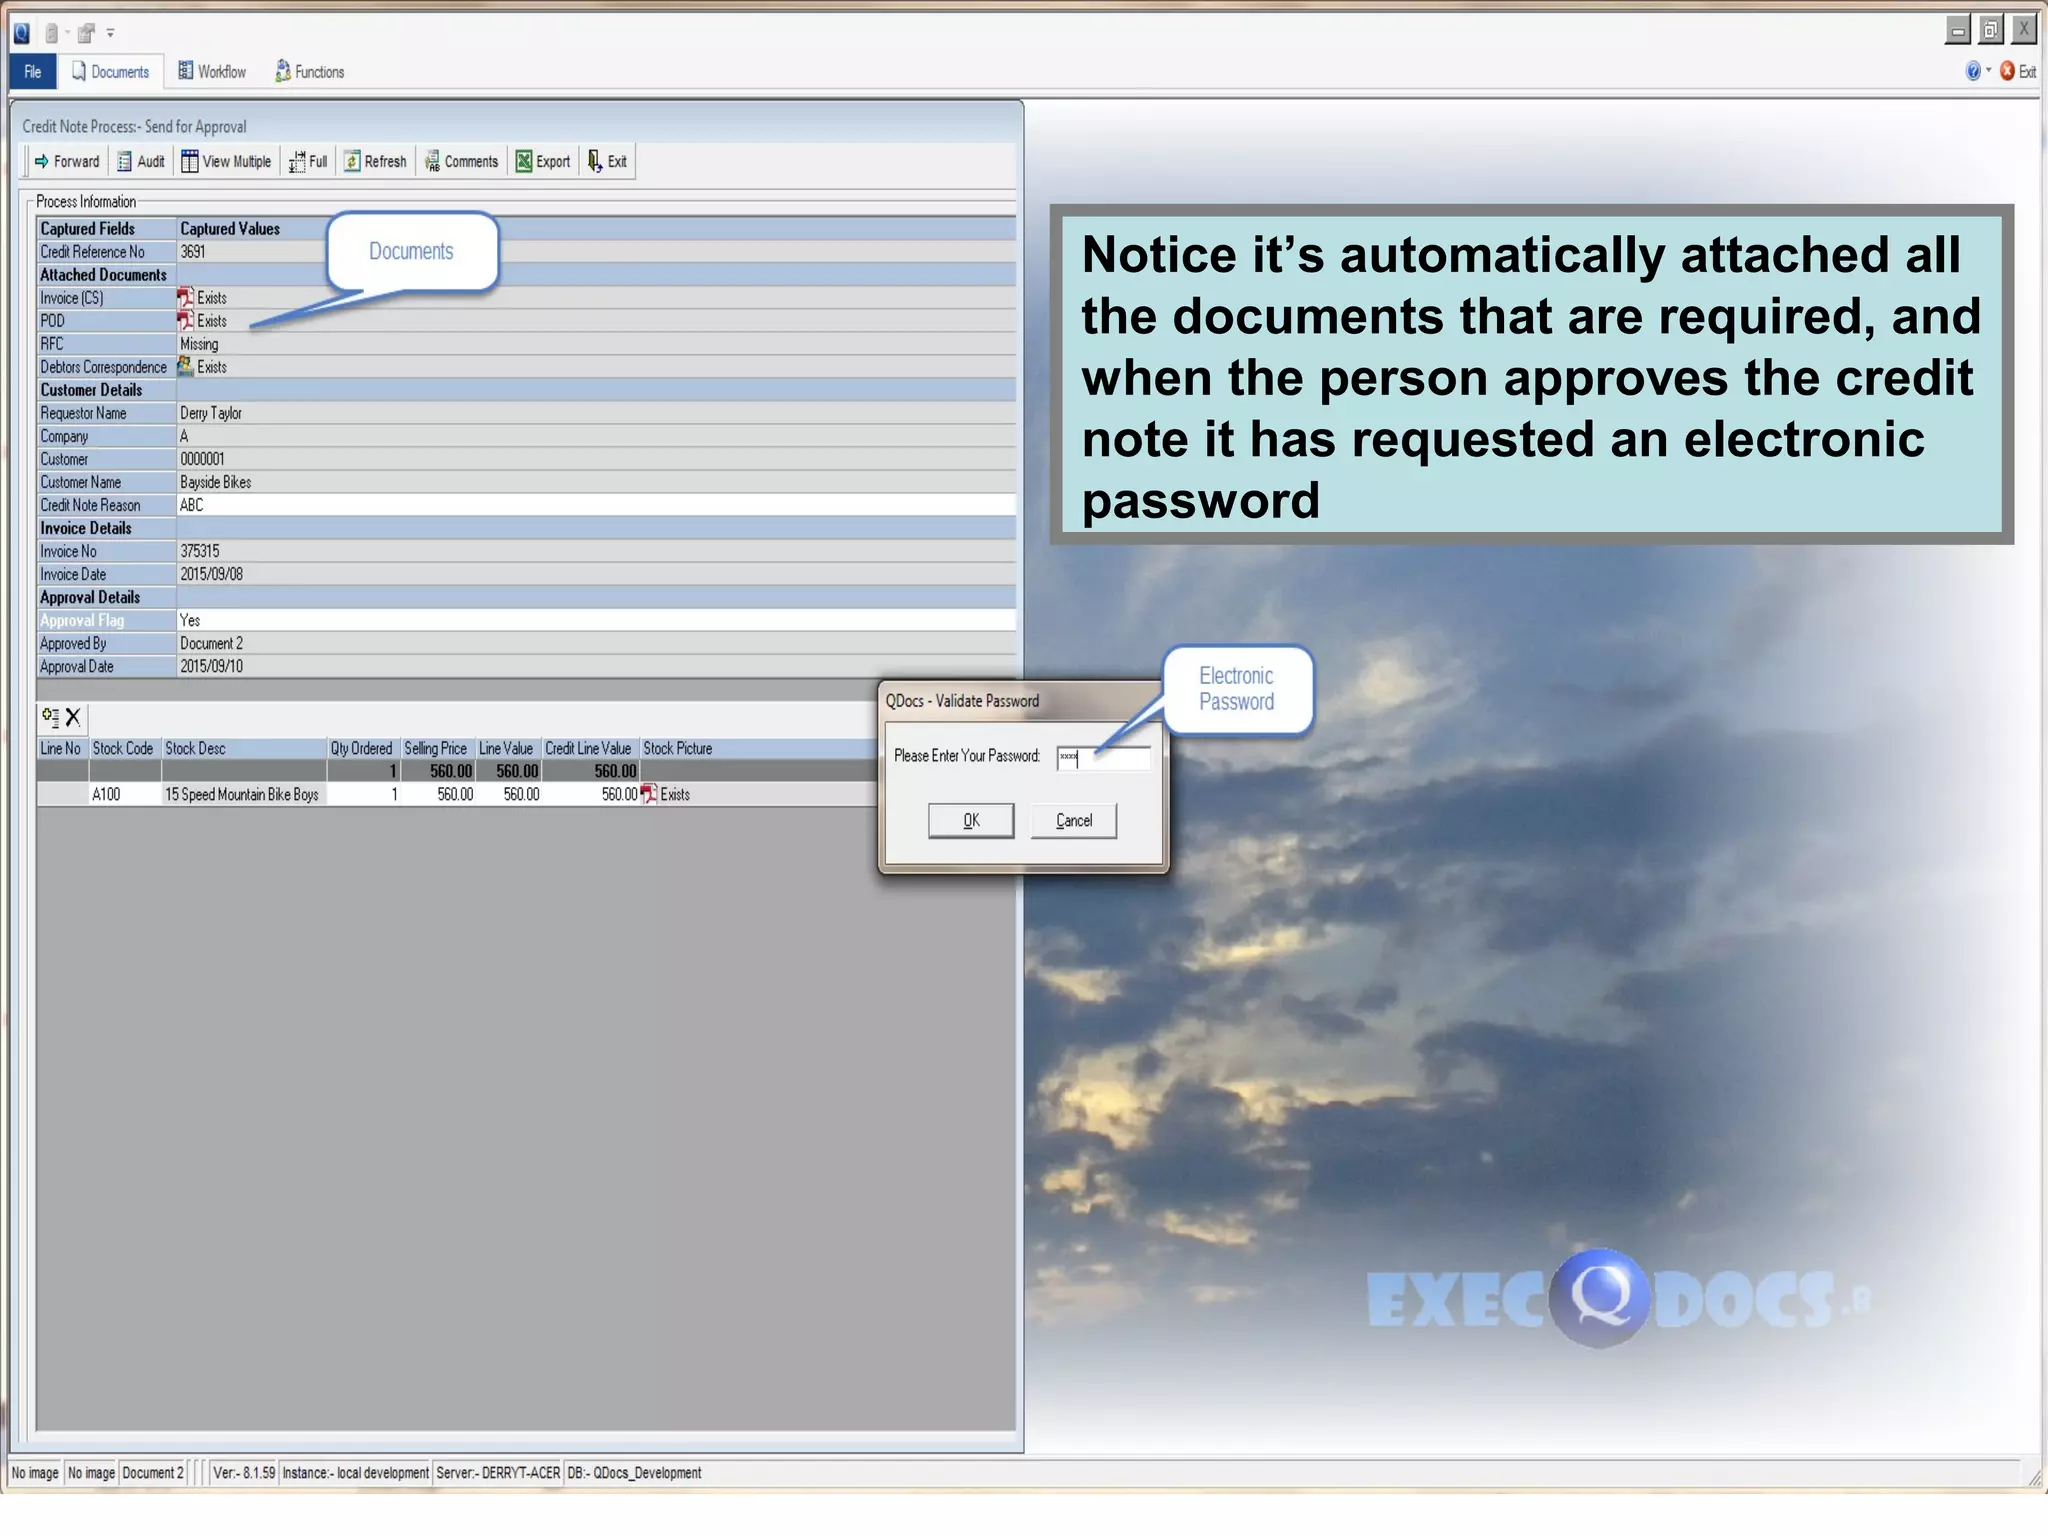Click the help icon at top right
Viewport: 2048px width, 1536px height.
coord(1973,72)
